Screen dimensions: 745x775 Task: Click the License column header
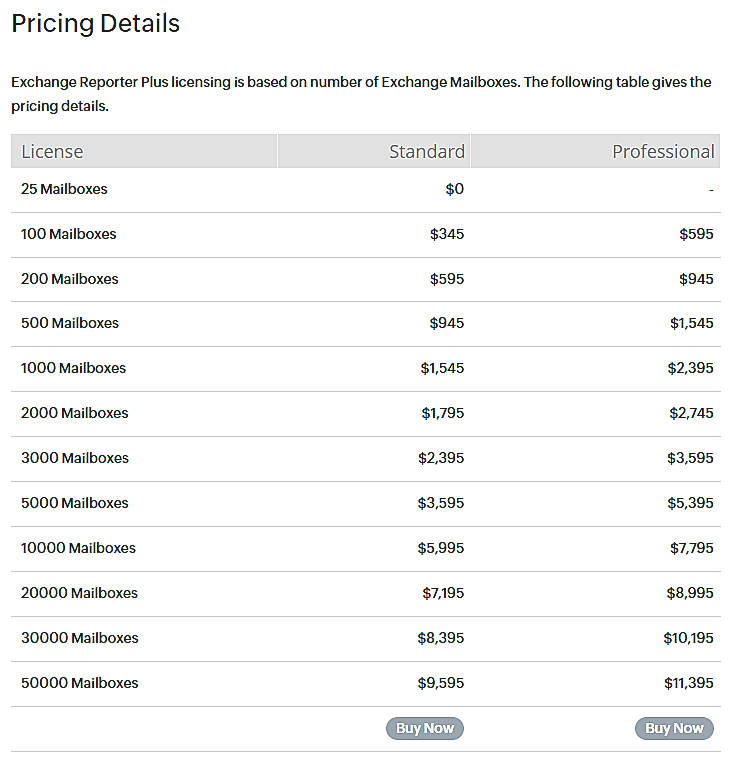click(x=52, y=152)
